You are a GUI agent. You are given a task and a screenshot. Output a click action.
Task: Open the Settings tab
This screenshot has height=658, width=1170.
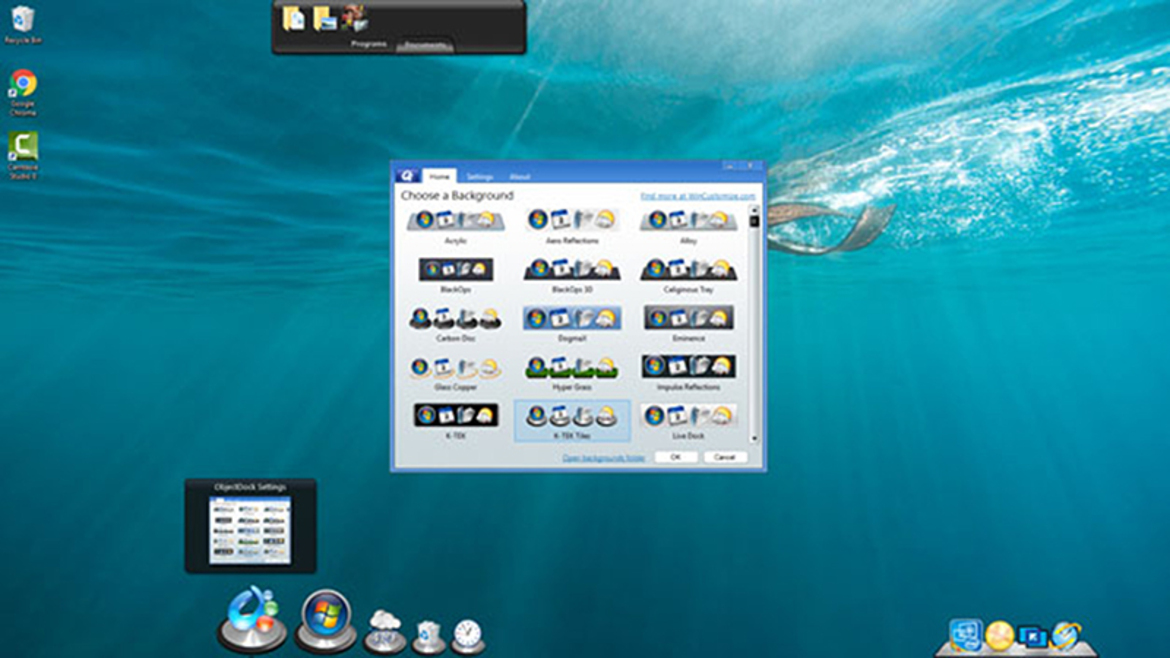pyautogui.click(x=479, y=177)
